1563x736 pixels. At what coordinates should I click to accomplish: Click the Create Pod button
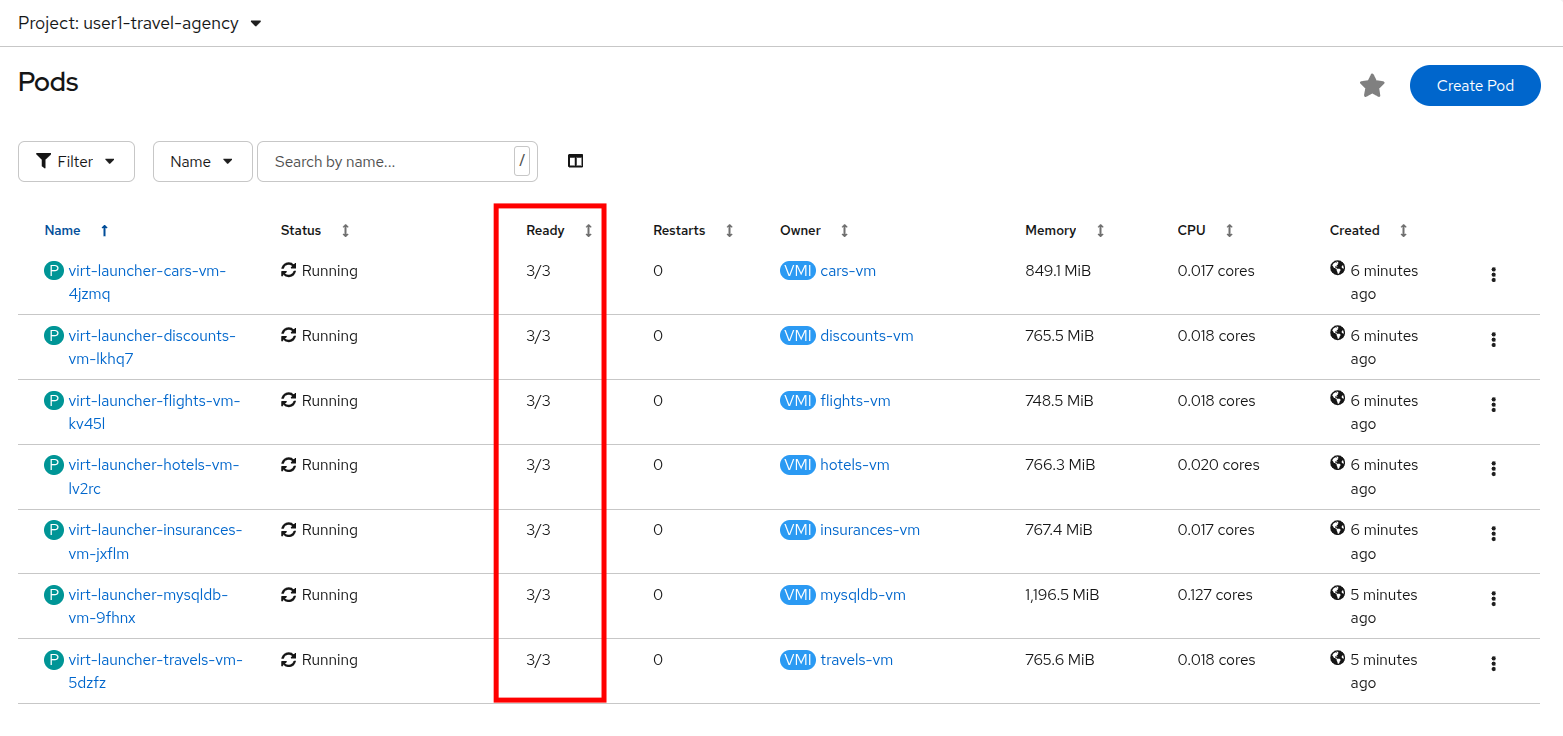(1474, 86)
